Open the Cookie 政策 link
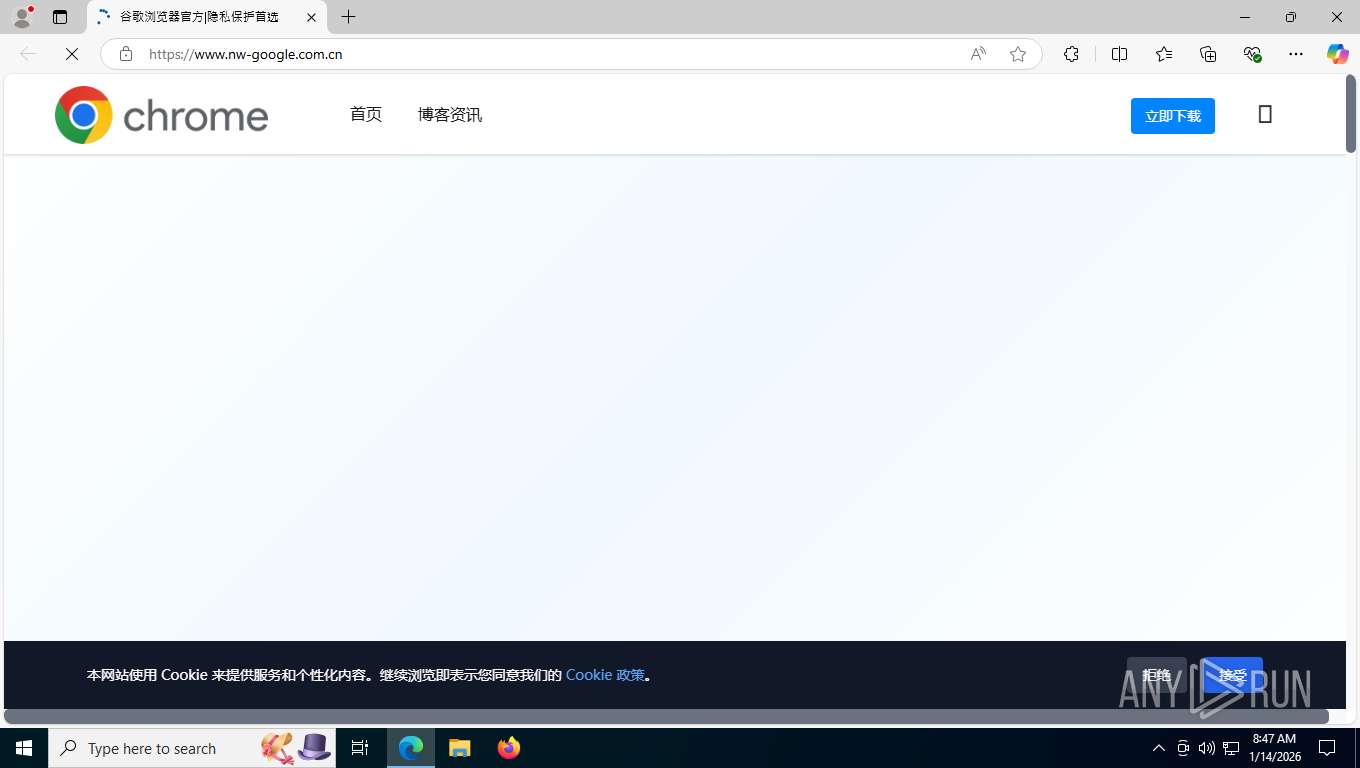The width and height of the screenshot is (1360, 768). [605, 675]
